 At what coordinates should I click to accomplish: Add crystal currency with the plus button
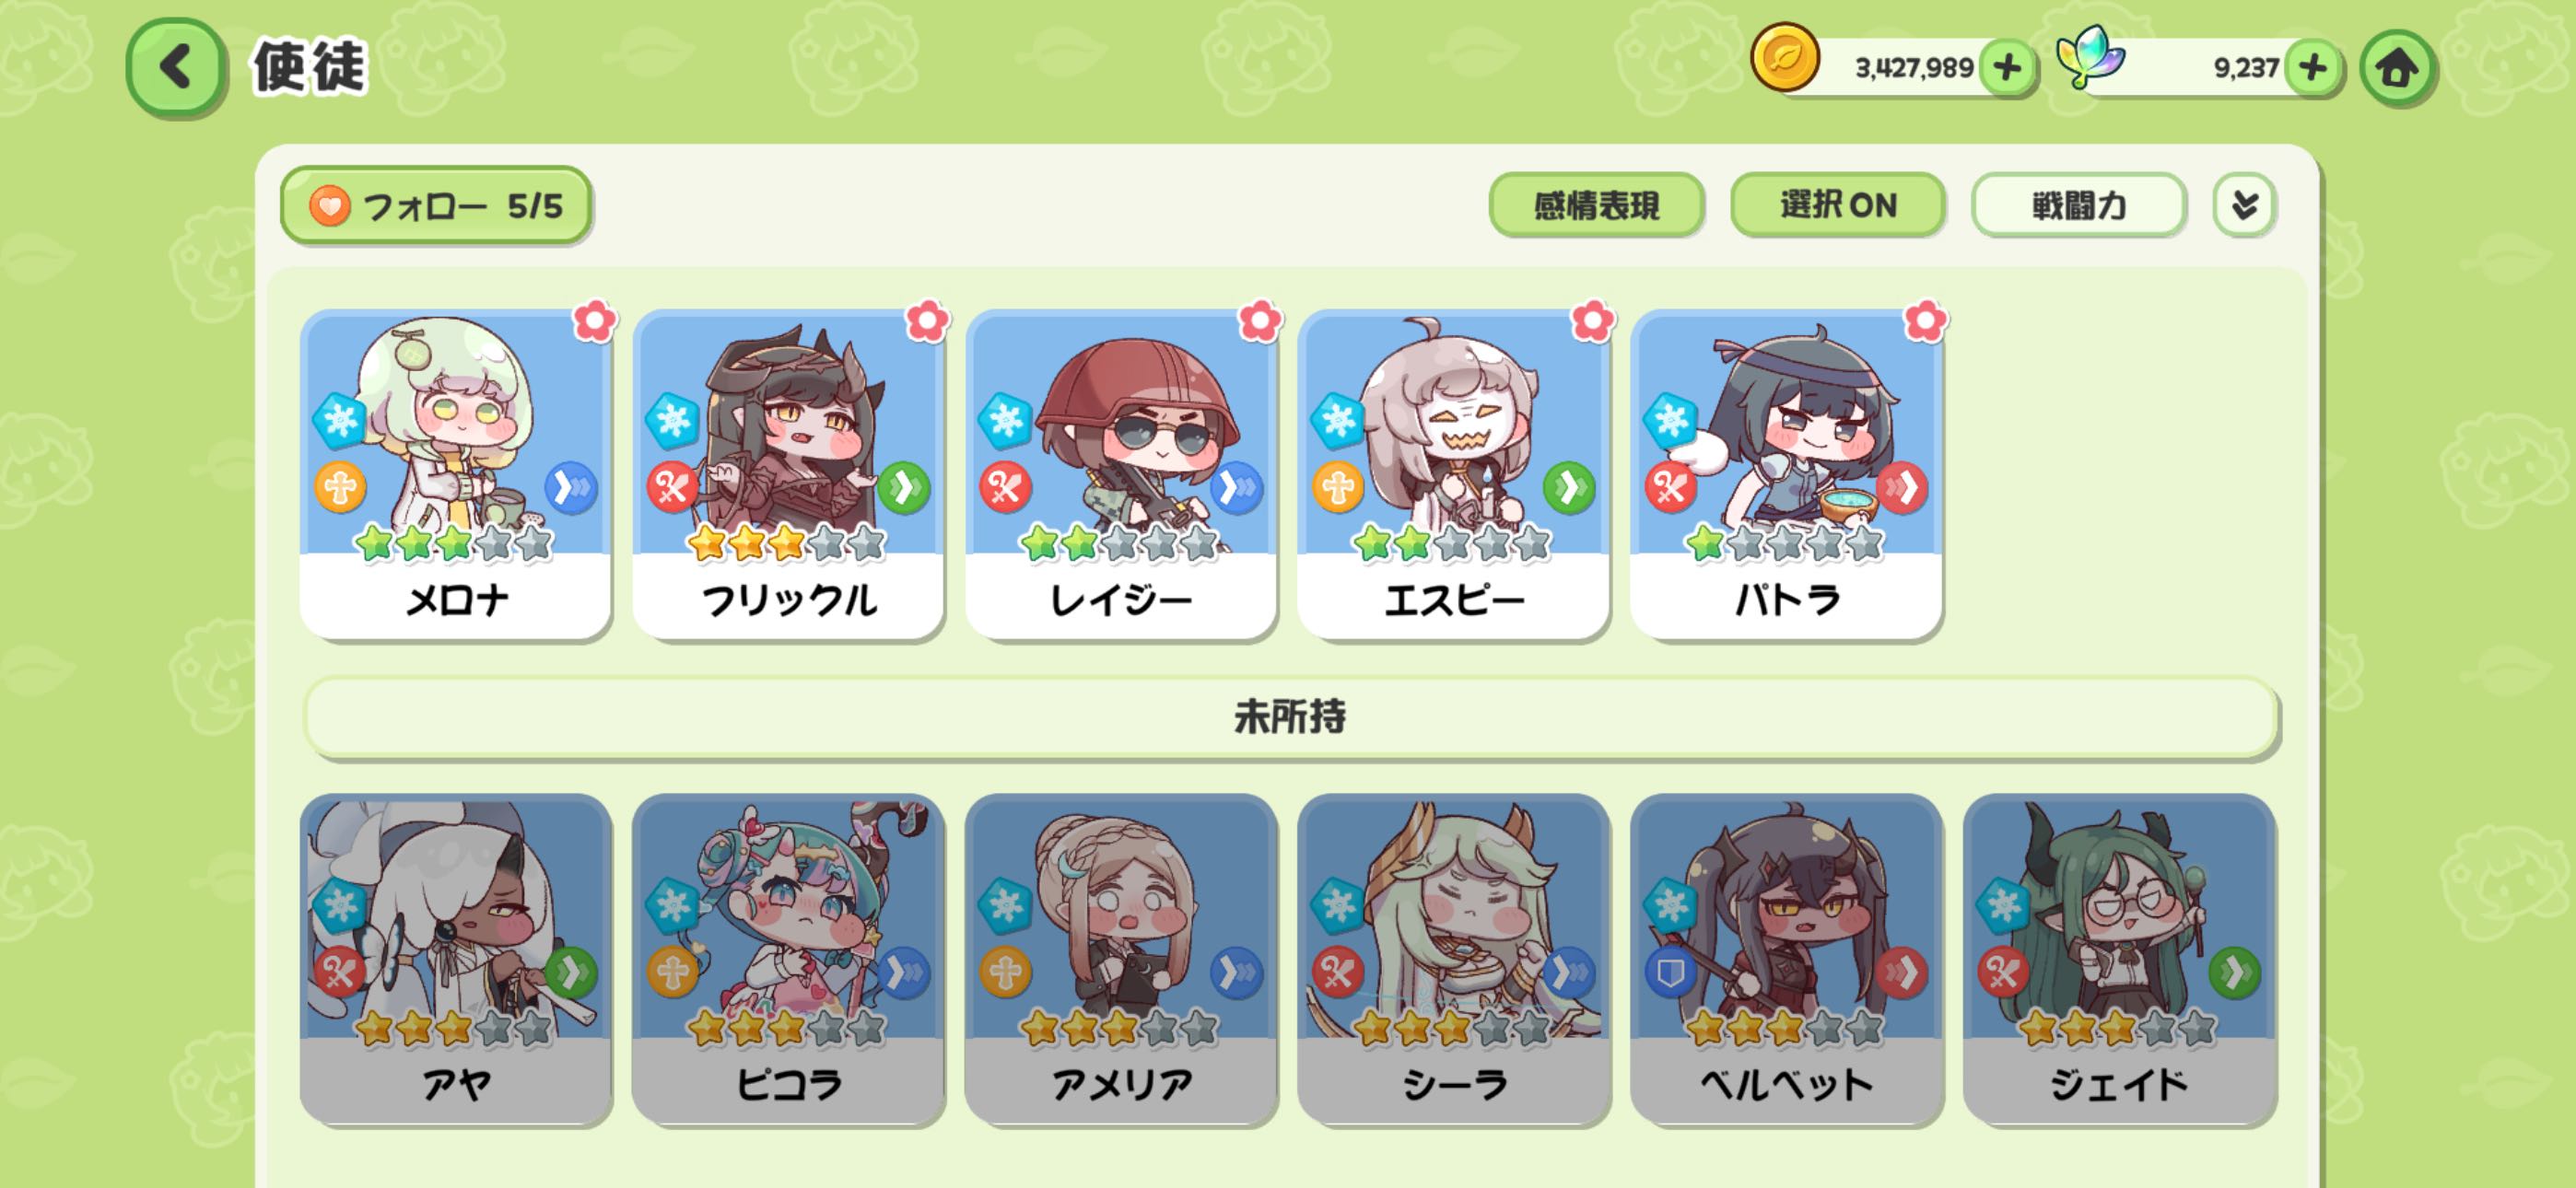2313,68
